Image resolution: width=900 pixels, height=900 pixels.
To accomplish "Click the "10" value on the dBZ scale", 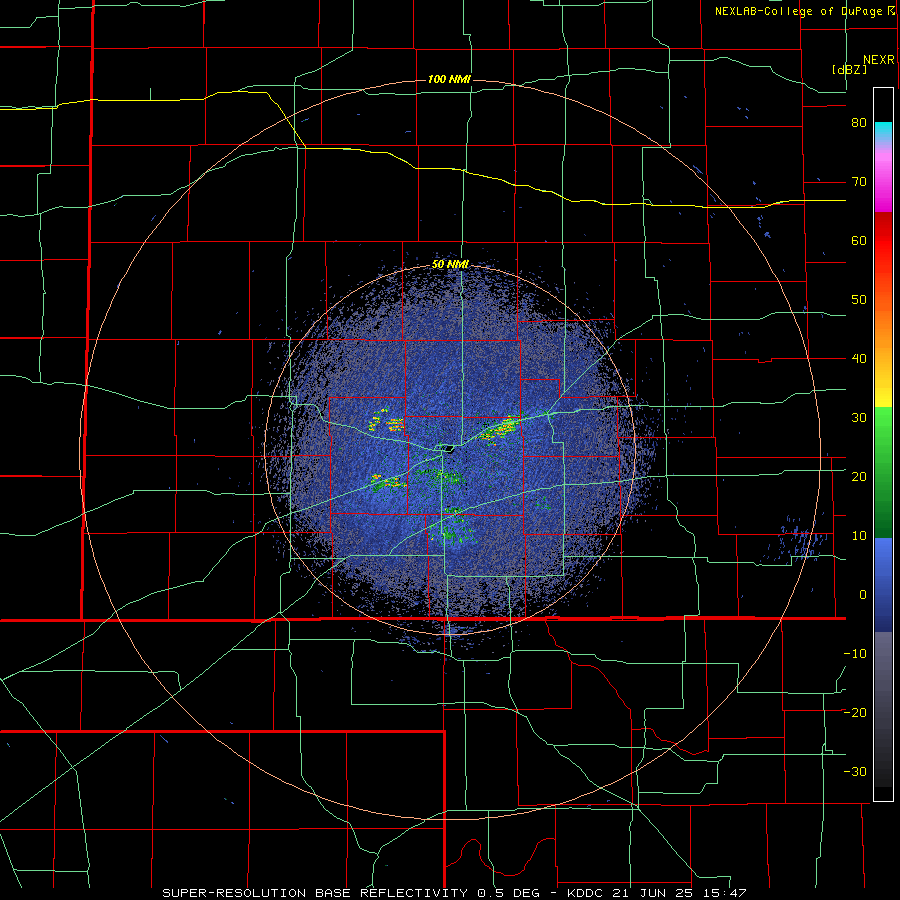I will (x=859, y=536).
